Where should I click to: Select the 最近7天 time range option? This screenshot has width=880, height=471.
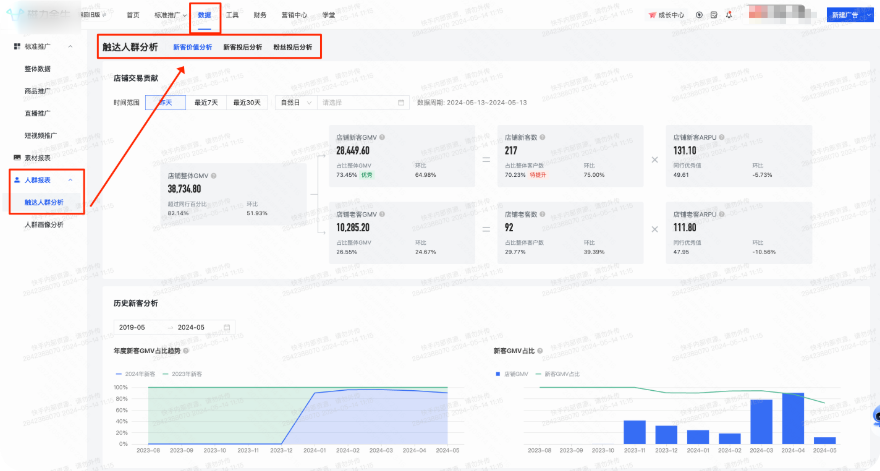pyautogui.click(x=207, y=102)
